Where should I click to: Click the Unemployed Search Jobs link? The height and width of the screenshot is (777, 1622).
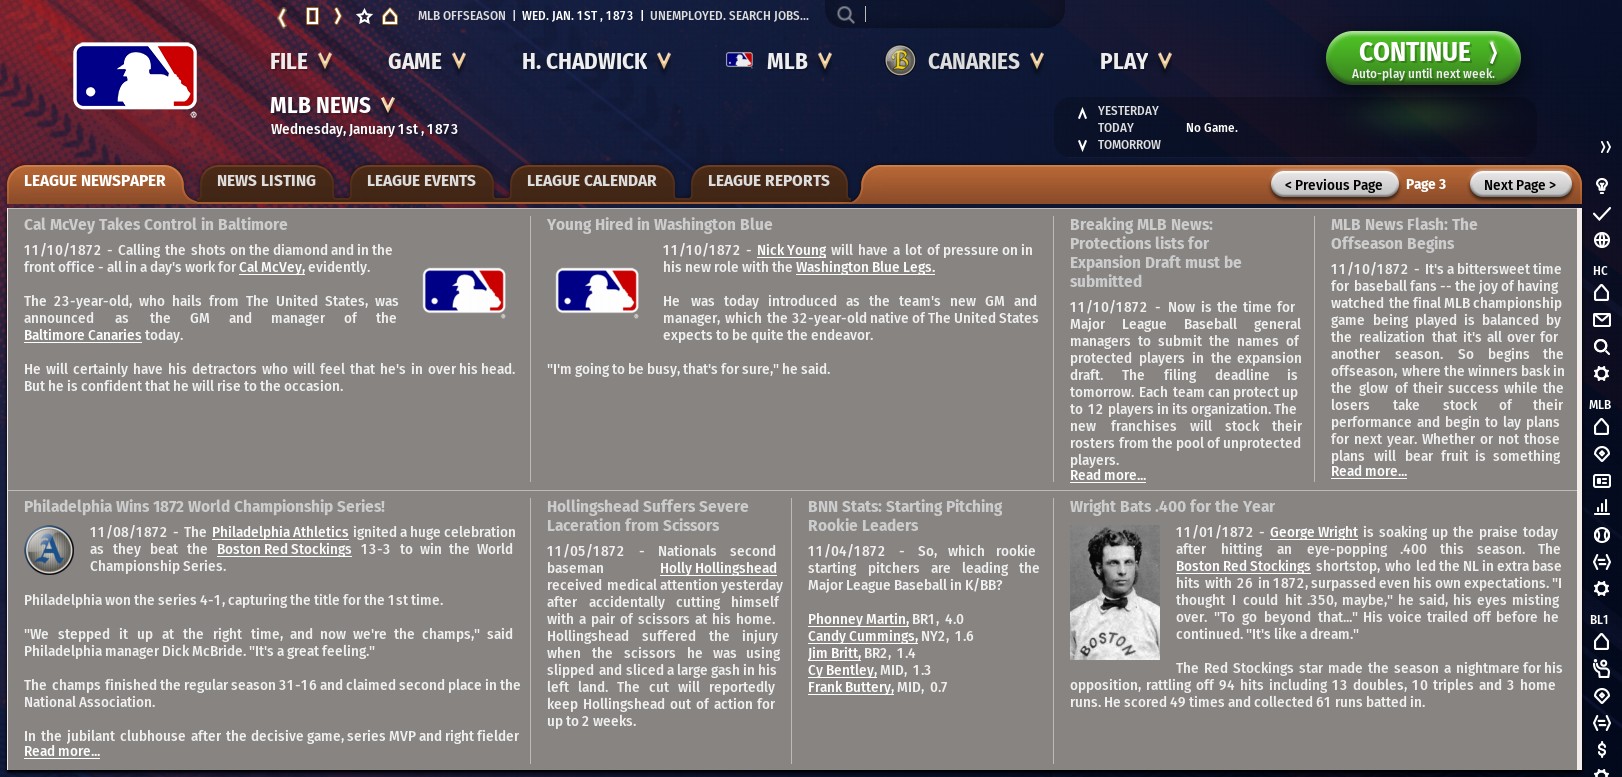(729, 16)
